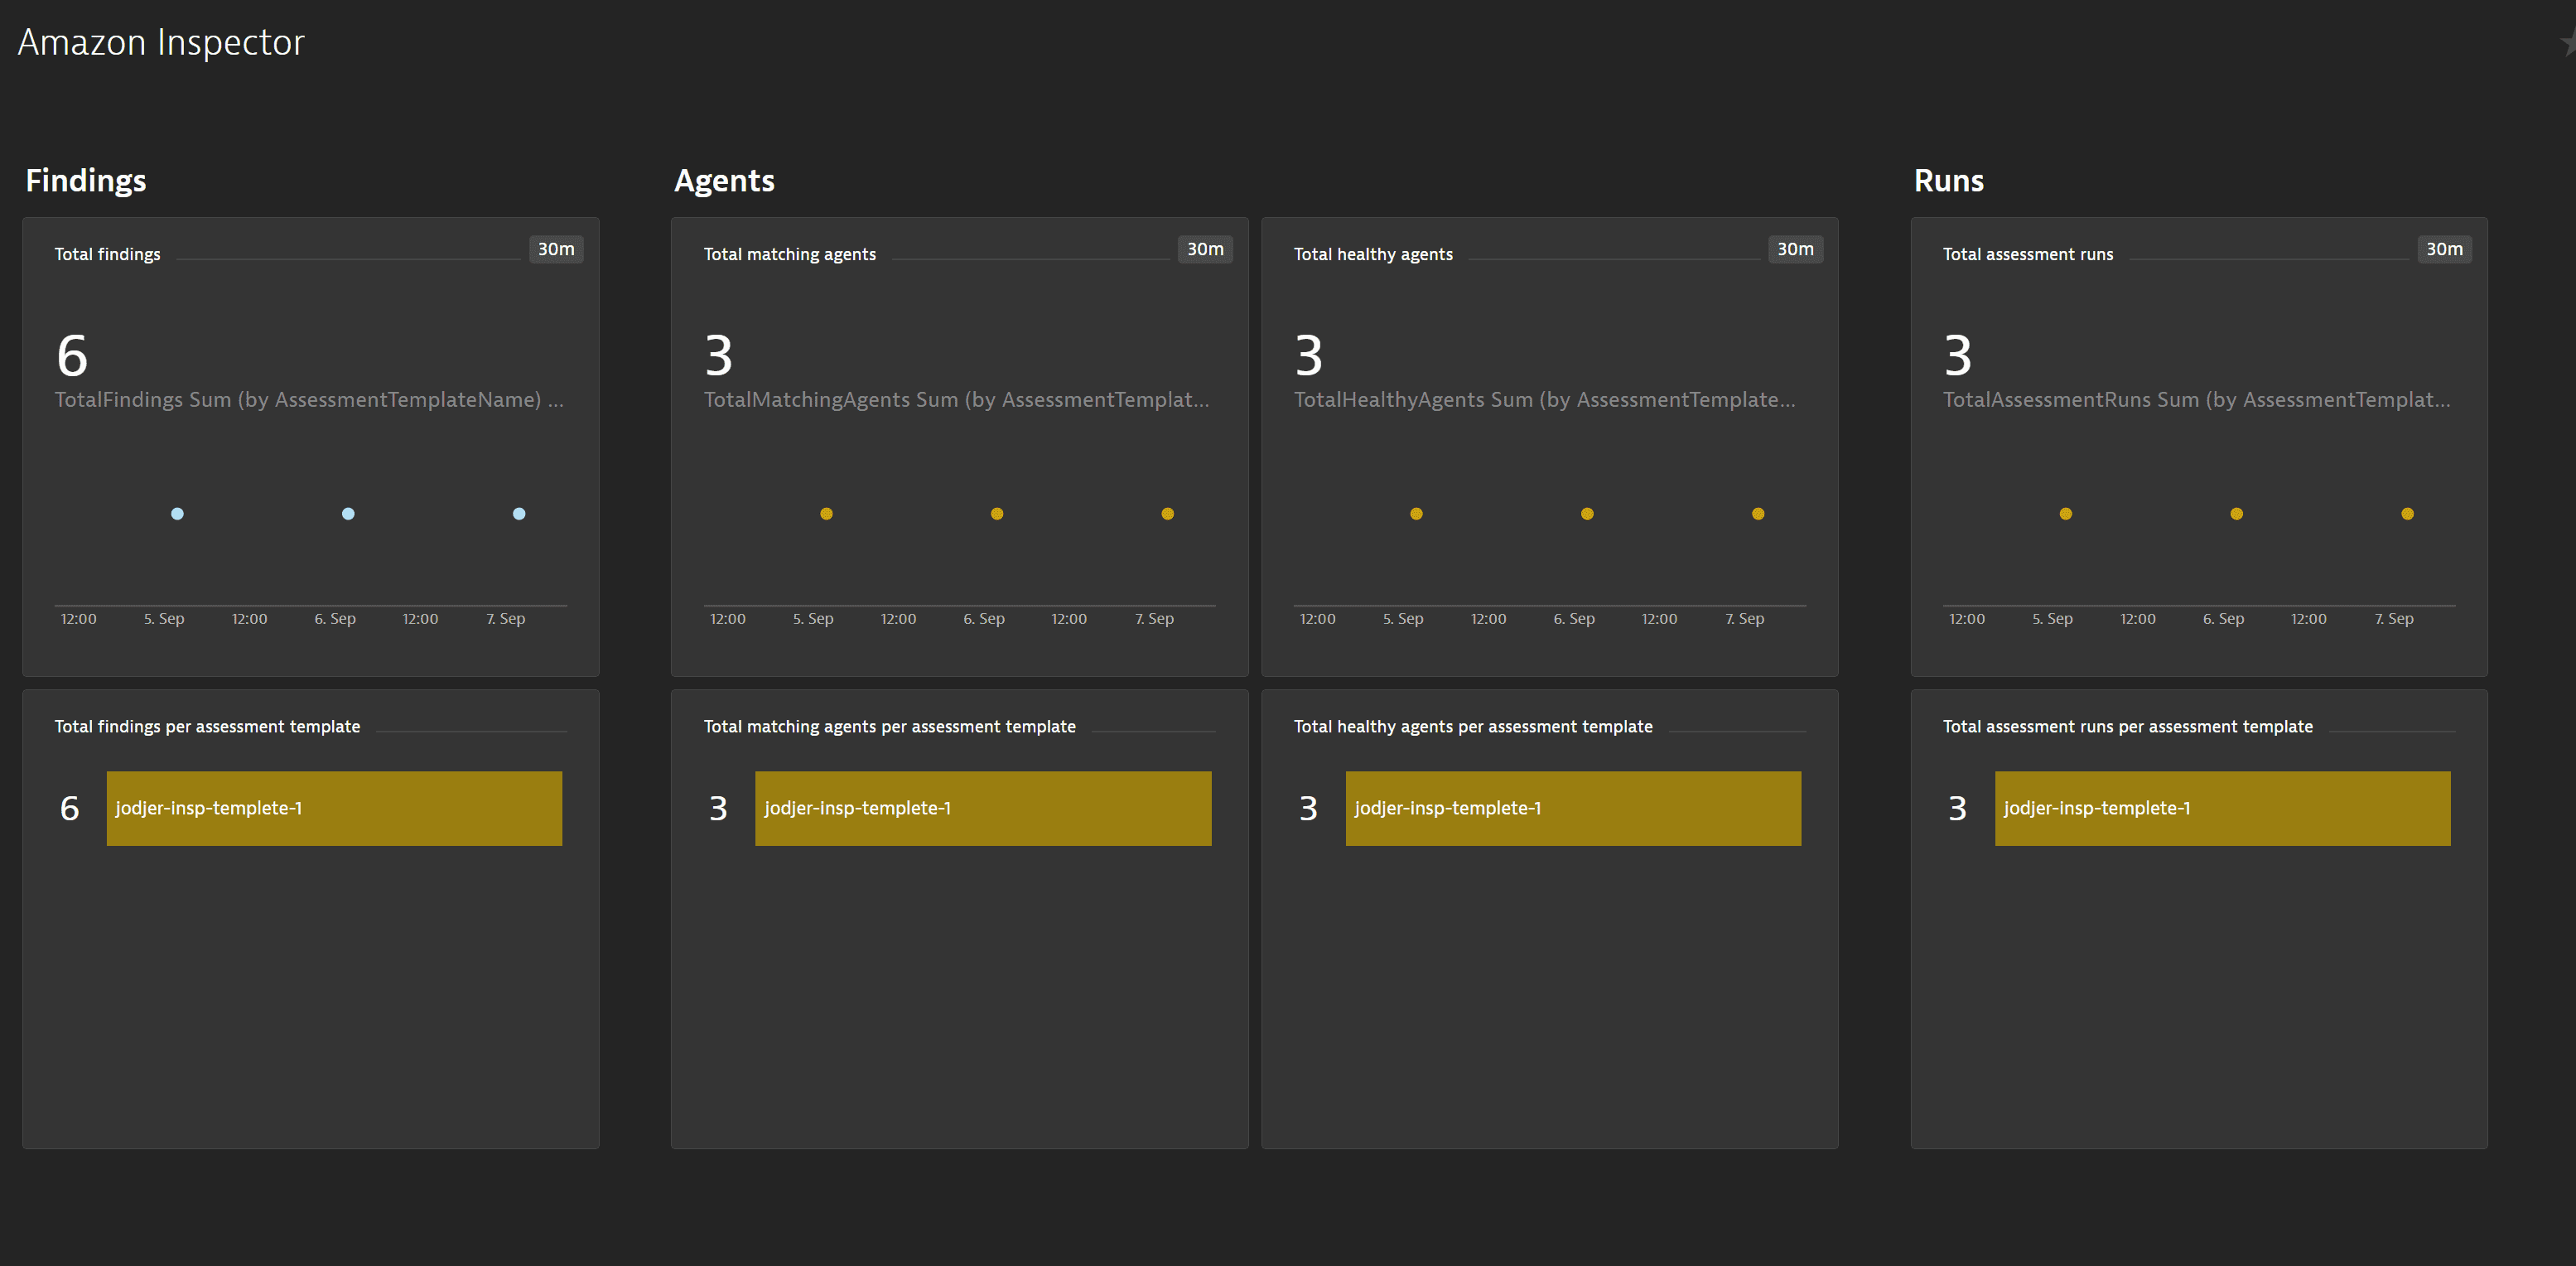Image resolution: width=2576 pixels, height=1266 pixels.
Task: Select middle yellow data point in Total matching agents
Action: point(997,514)
